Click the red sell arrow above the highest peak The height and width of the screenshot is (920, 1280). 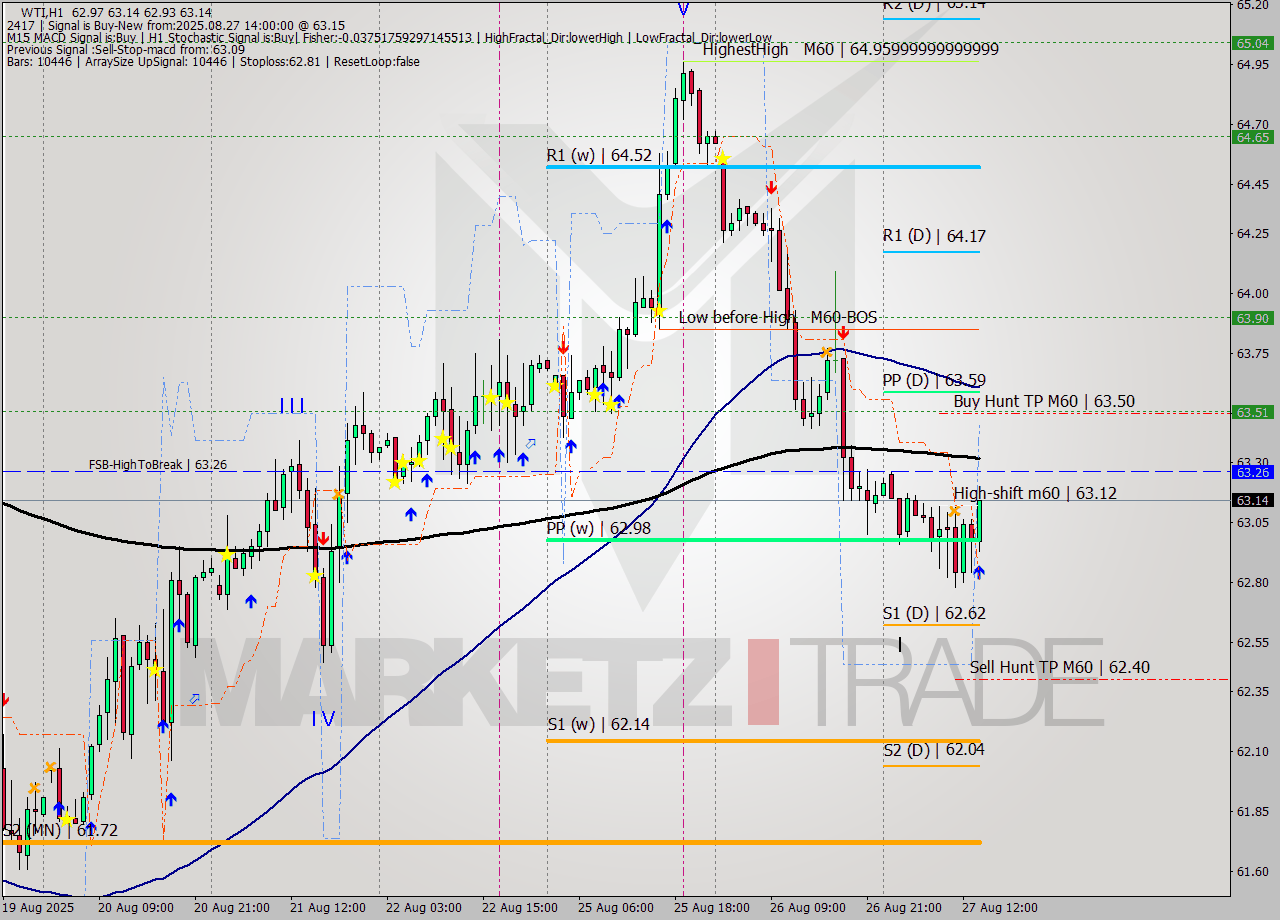[771, 188]
